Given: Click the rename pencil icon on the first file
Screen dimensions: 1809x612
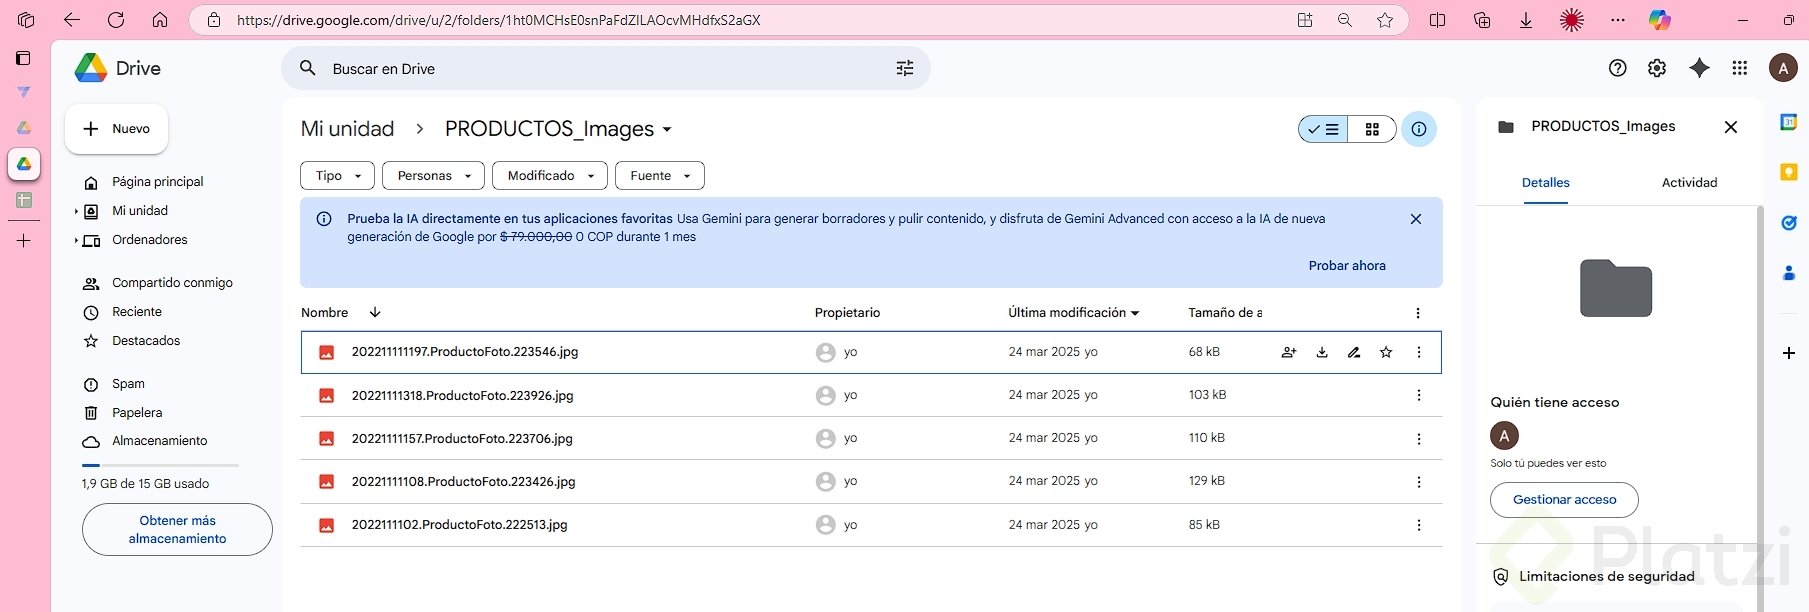Looking at the screenshot, I should (1354, 352).
